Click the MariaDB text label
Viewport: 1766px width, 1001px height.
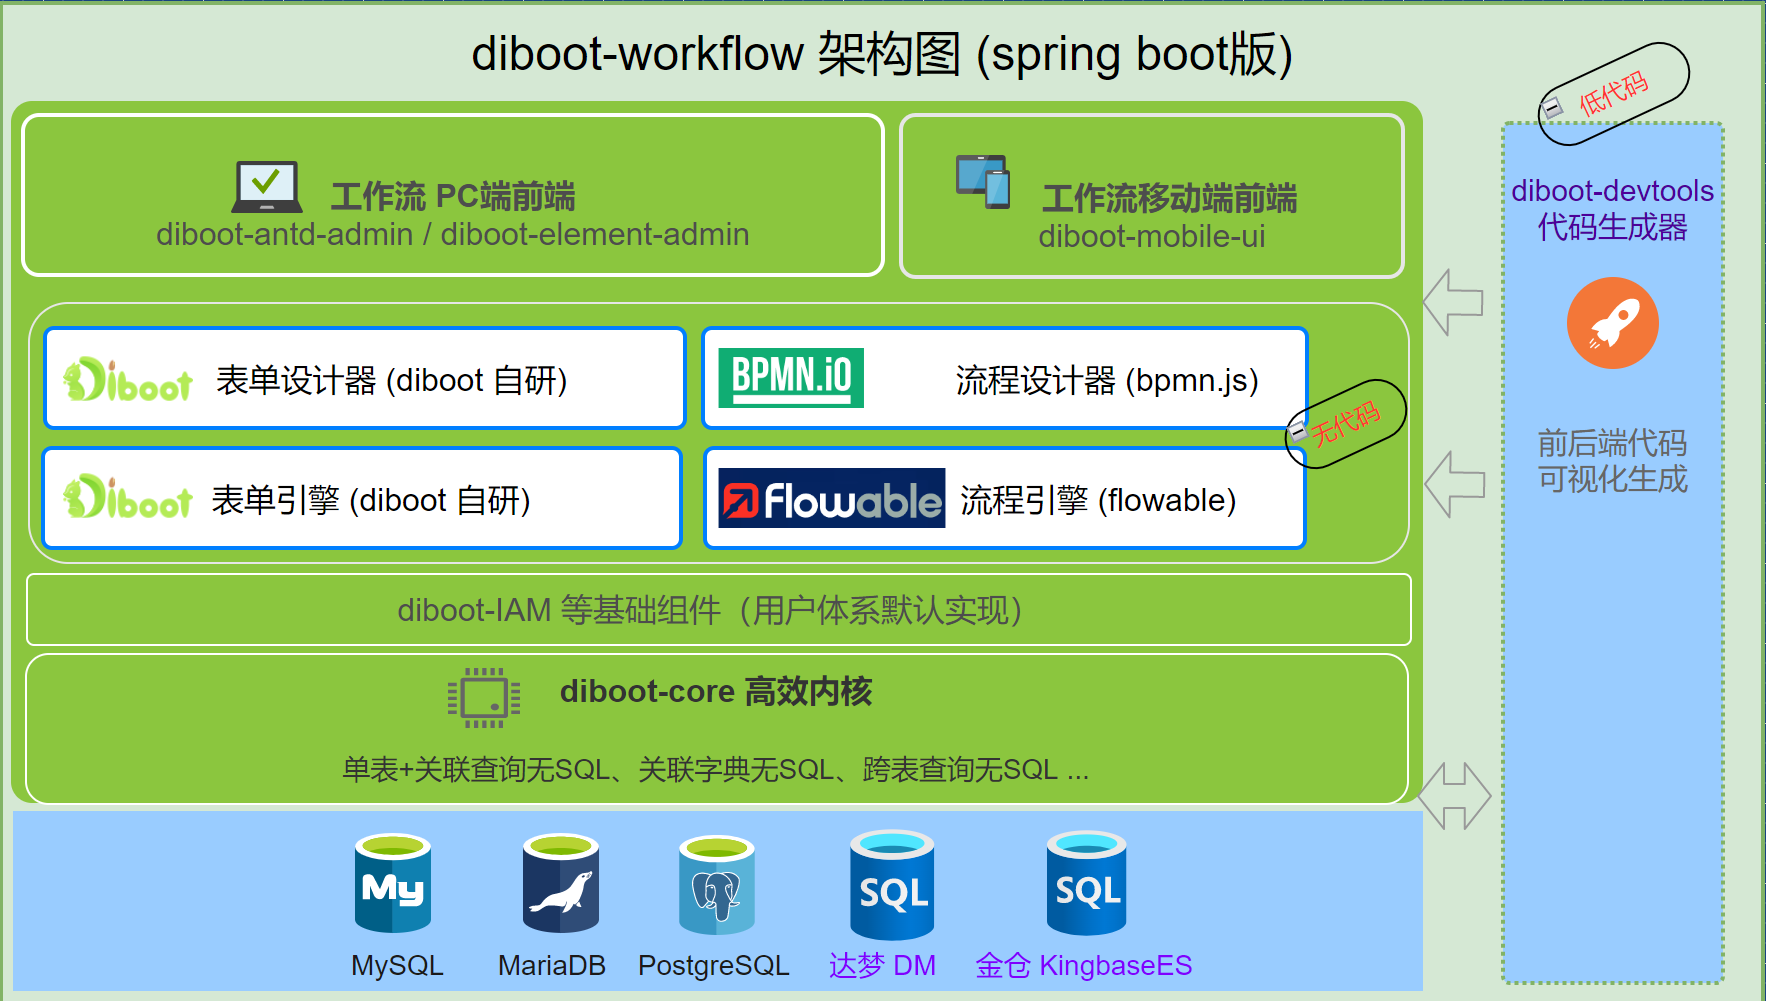pos(552,965)
